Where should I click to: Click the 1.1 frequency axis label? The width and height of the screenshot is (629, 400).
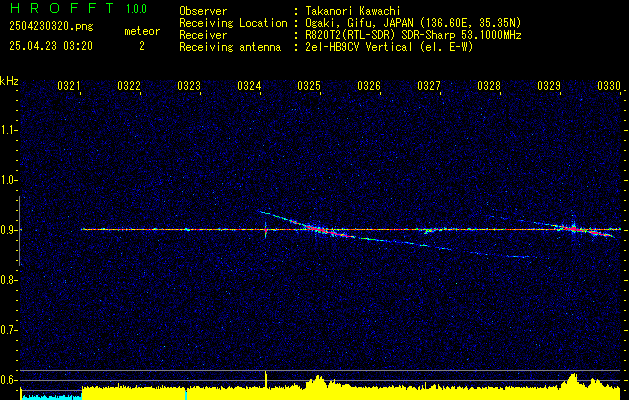pos(9,130)
